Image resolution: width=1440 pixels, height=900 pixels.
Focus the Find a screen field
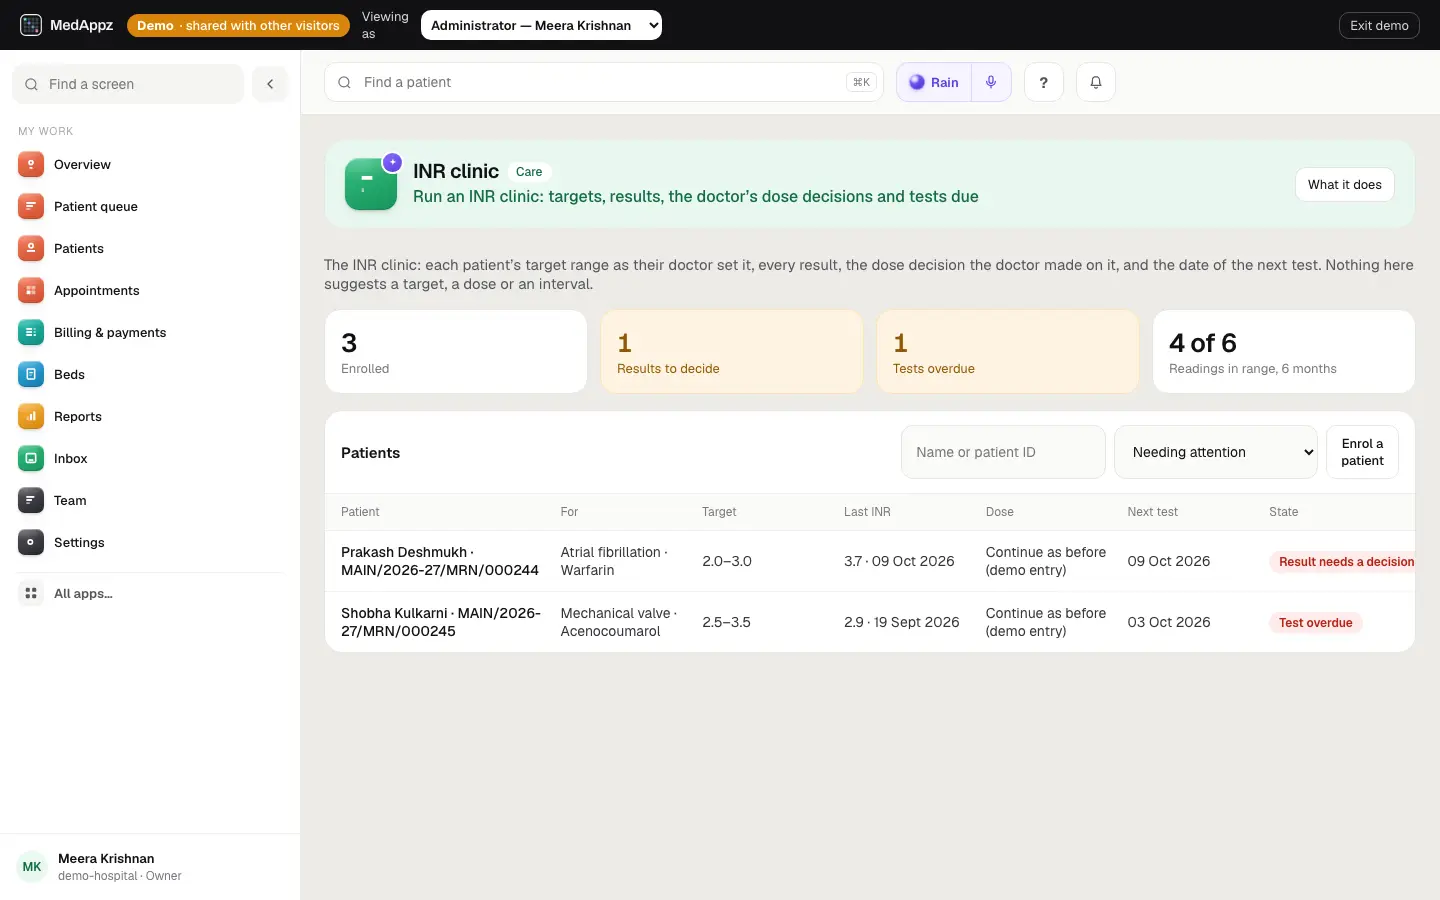pos(128,84)
